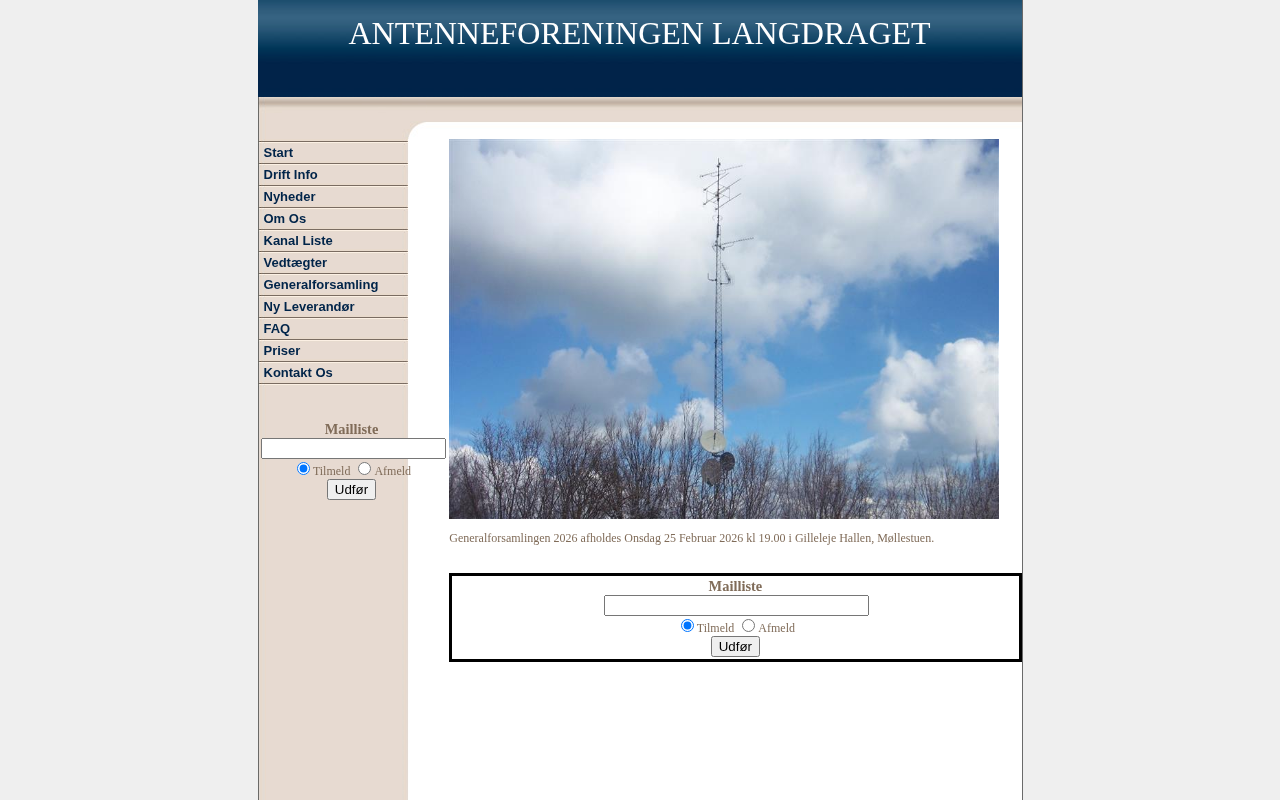The image size is (1280, 800).
Task: Open the Drift Info page
Action: tap(333, 175)
